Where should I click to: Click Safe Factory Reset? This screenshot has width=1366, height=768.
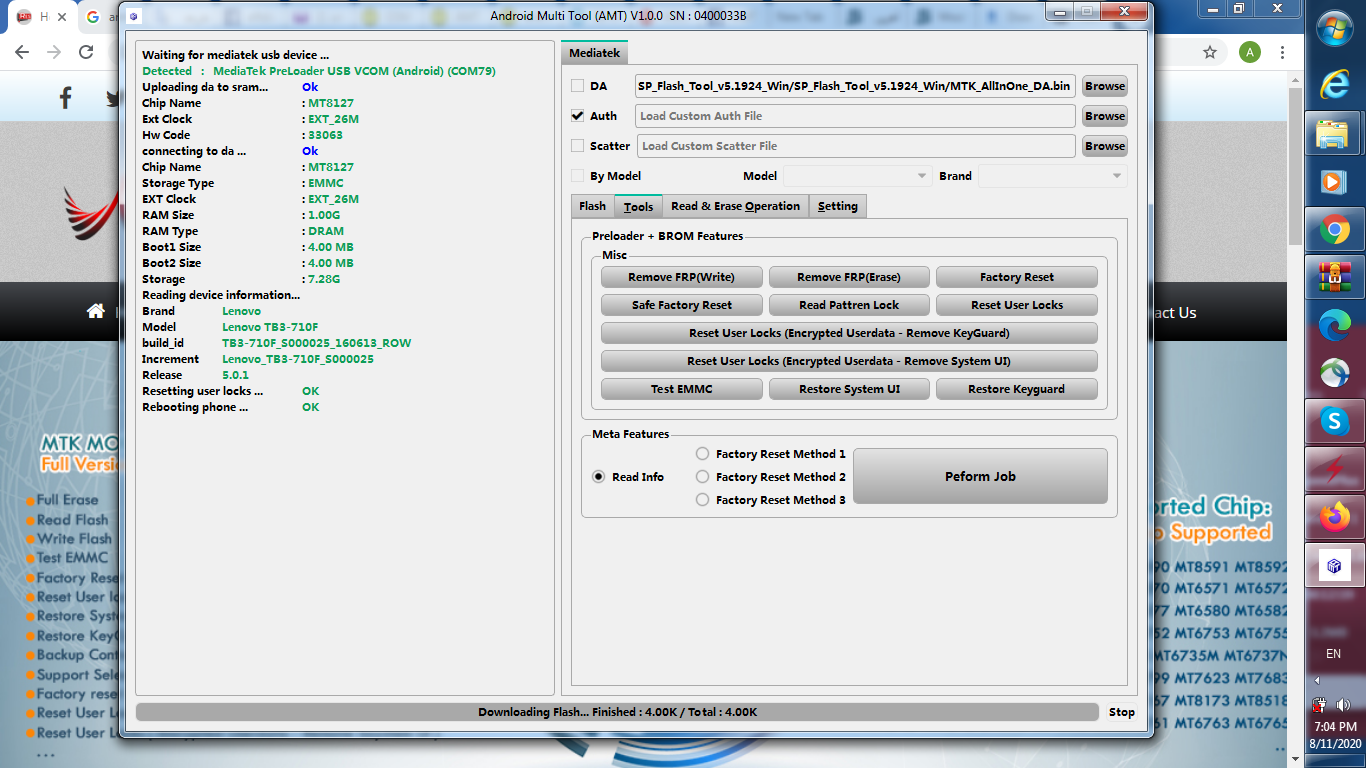(681, 305)
